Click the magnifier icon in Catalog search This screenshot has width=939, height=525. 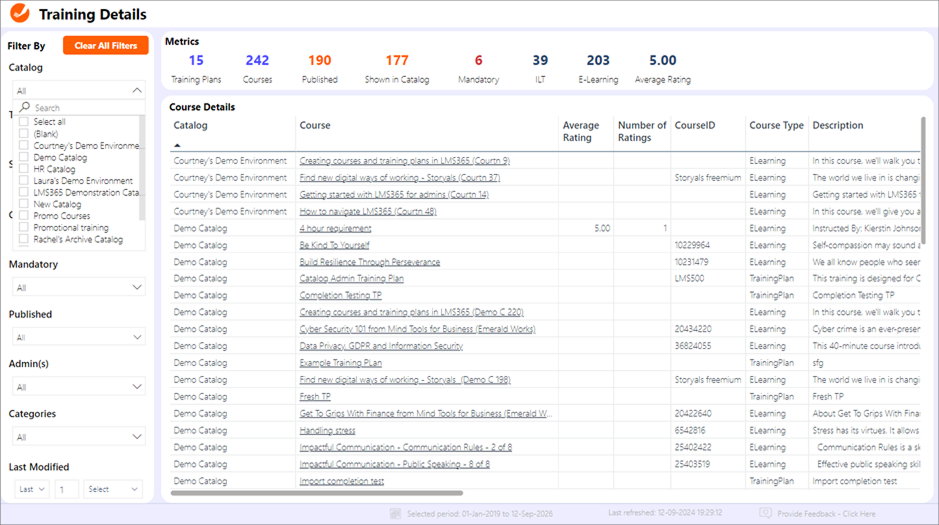coord(25,108)
